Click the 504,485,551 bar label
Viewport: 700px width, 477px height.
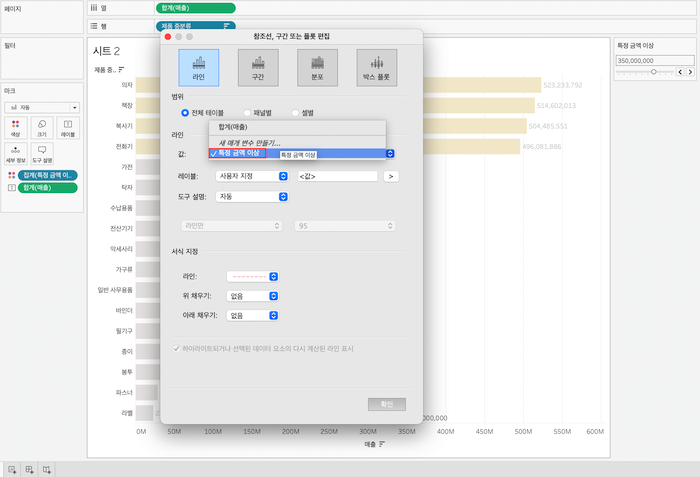[548, 126]
